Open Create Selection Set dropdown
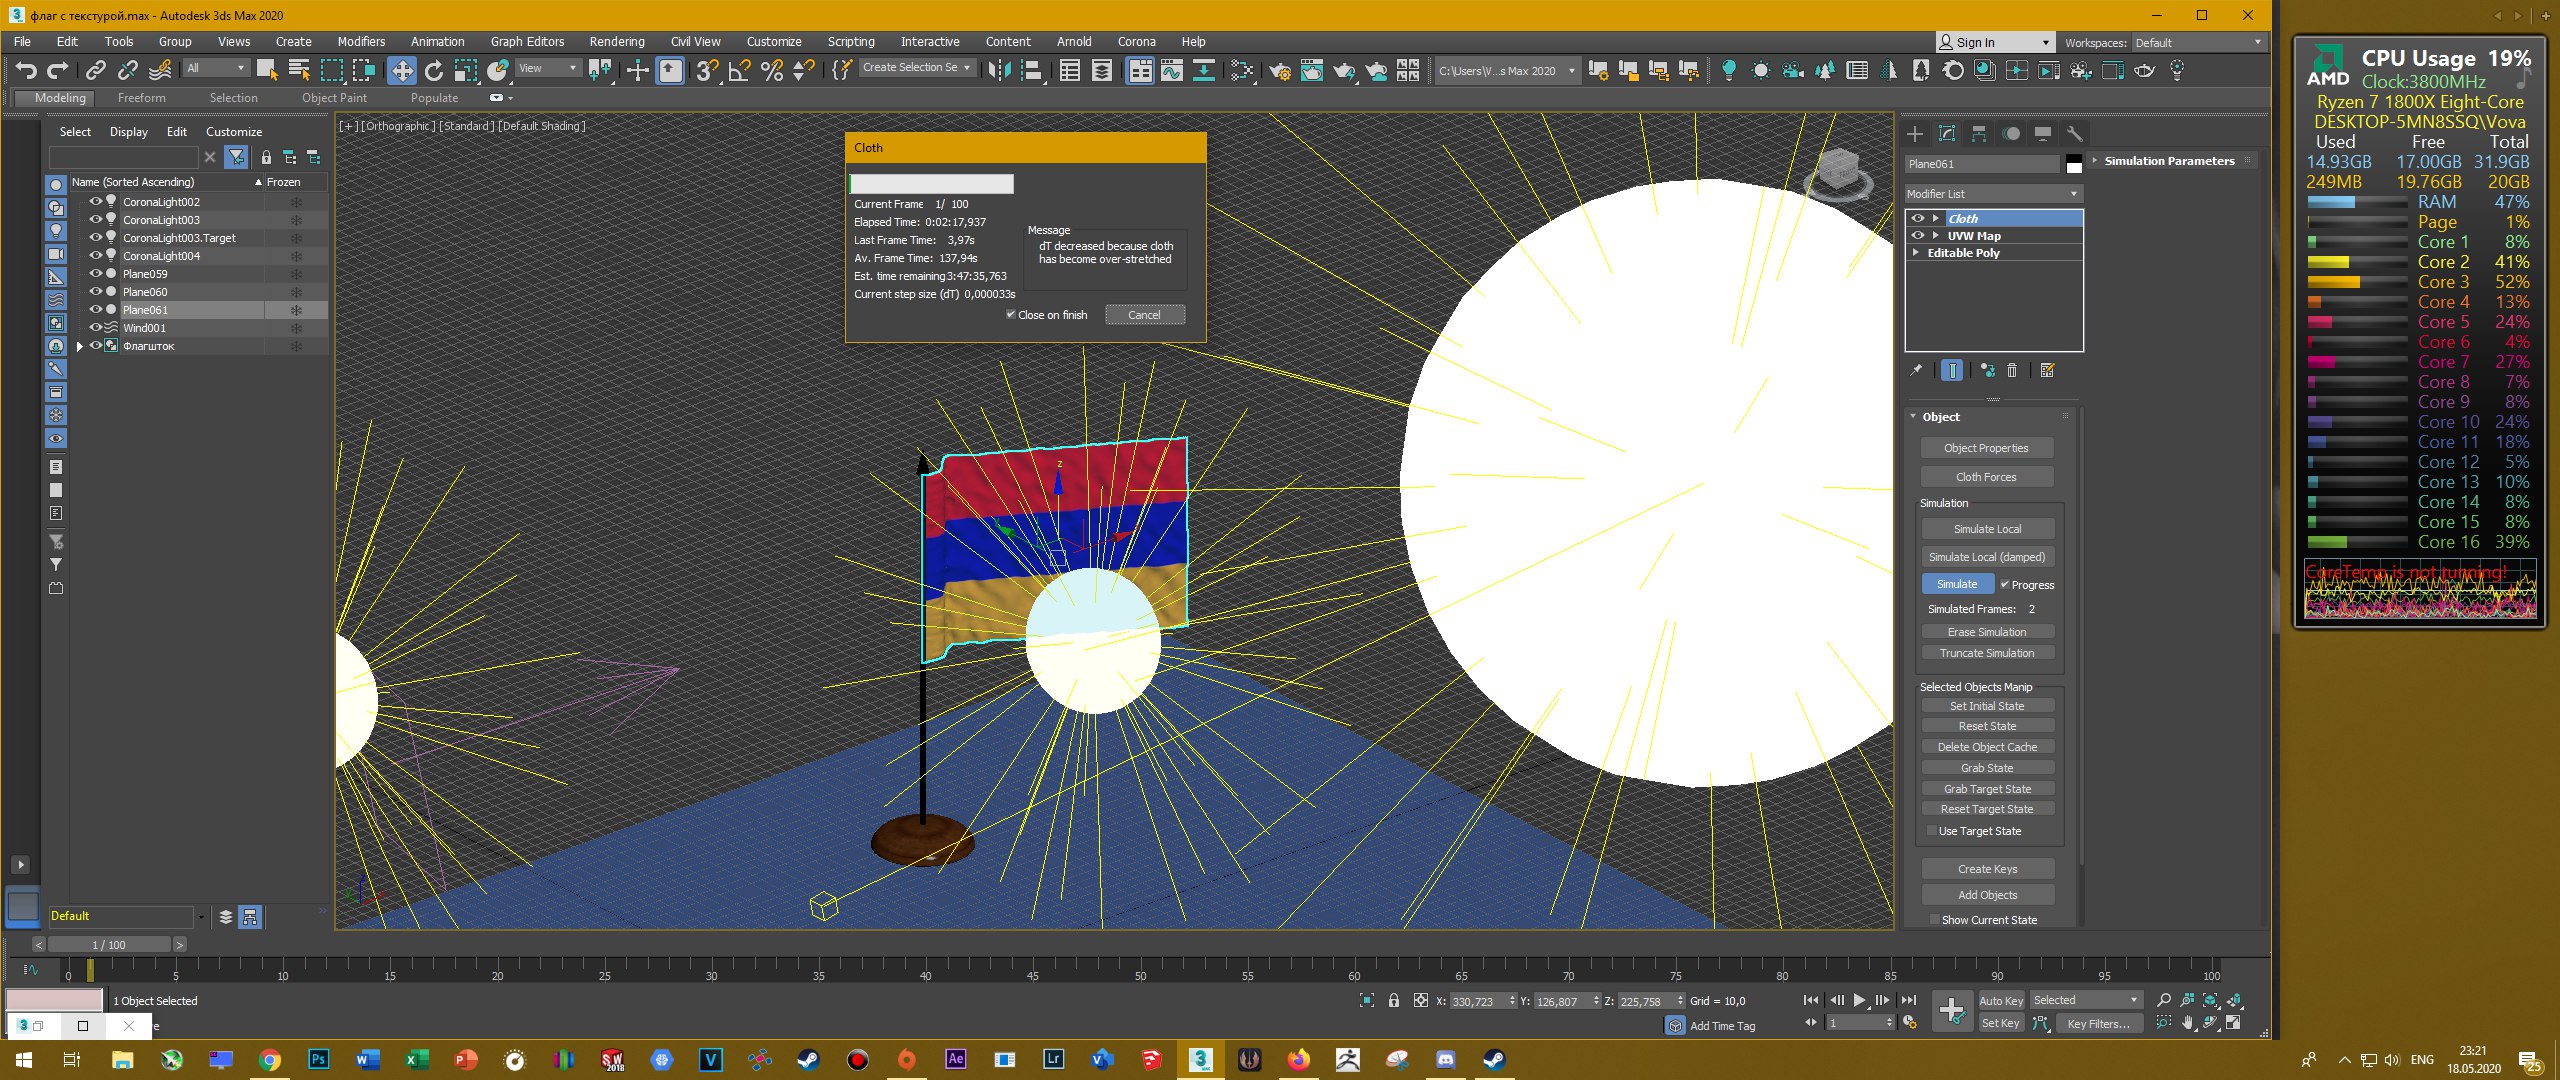The image size is (2560, 1080). (916, 67)
